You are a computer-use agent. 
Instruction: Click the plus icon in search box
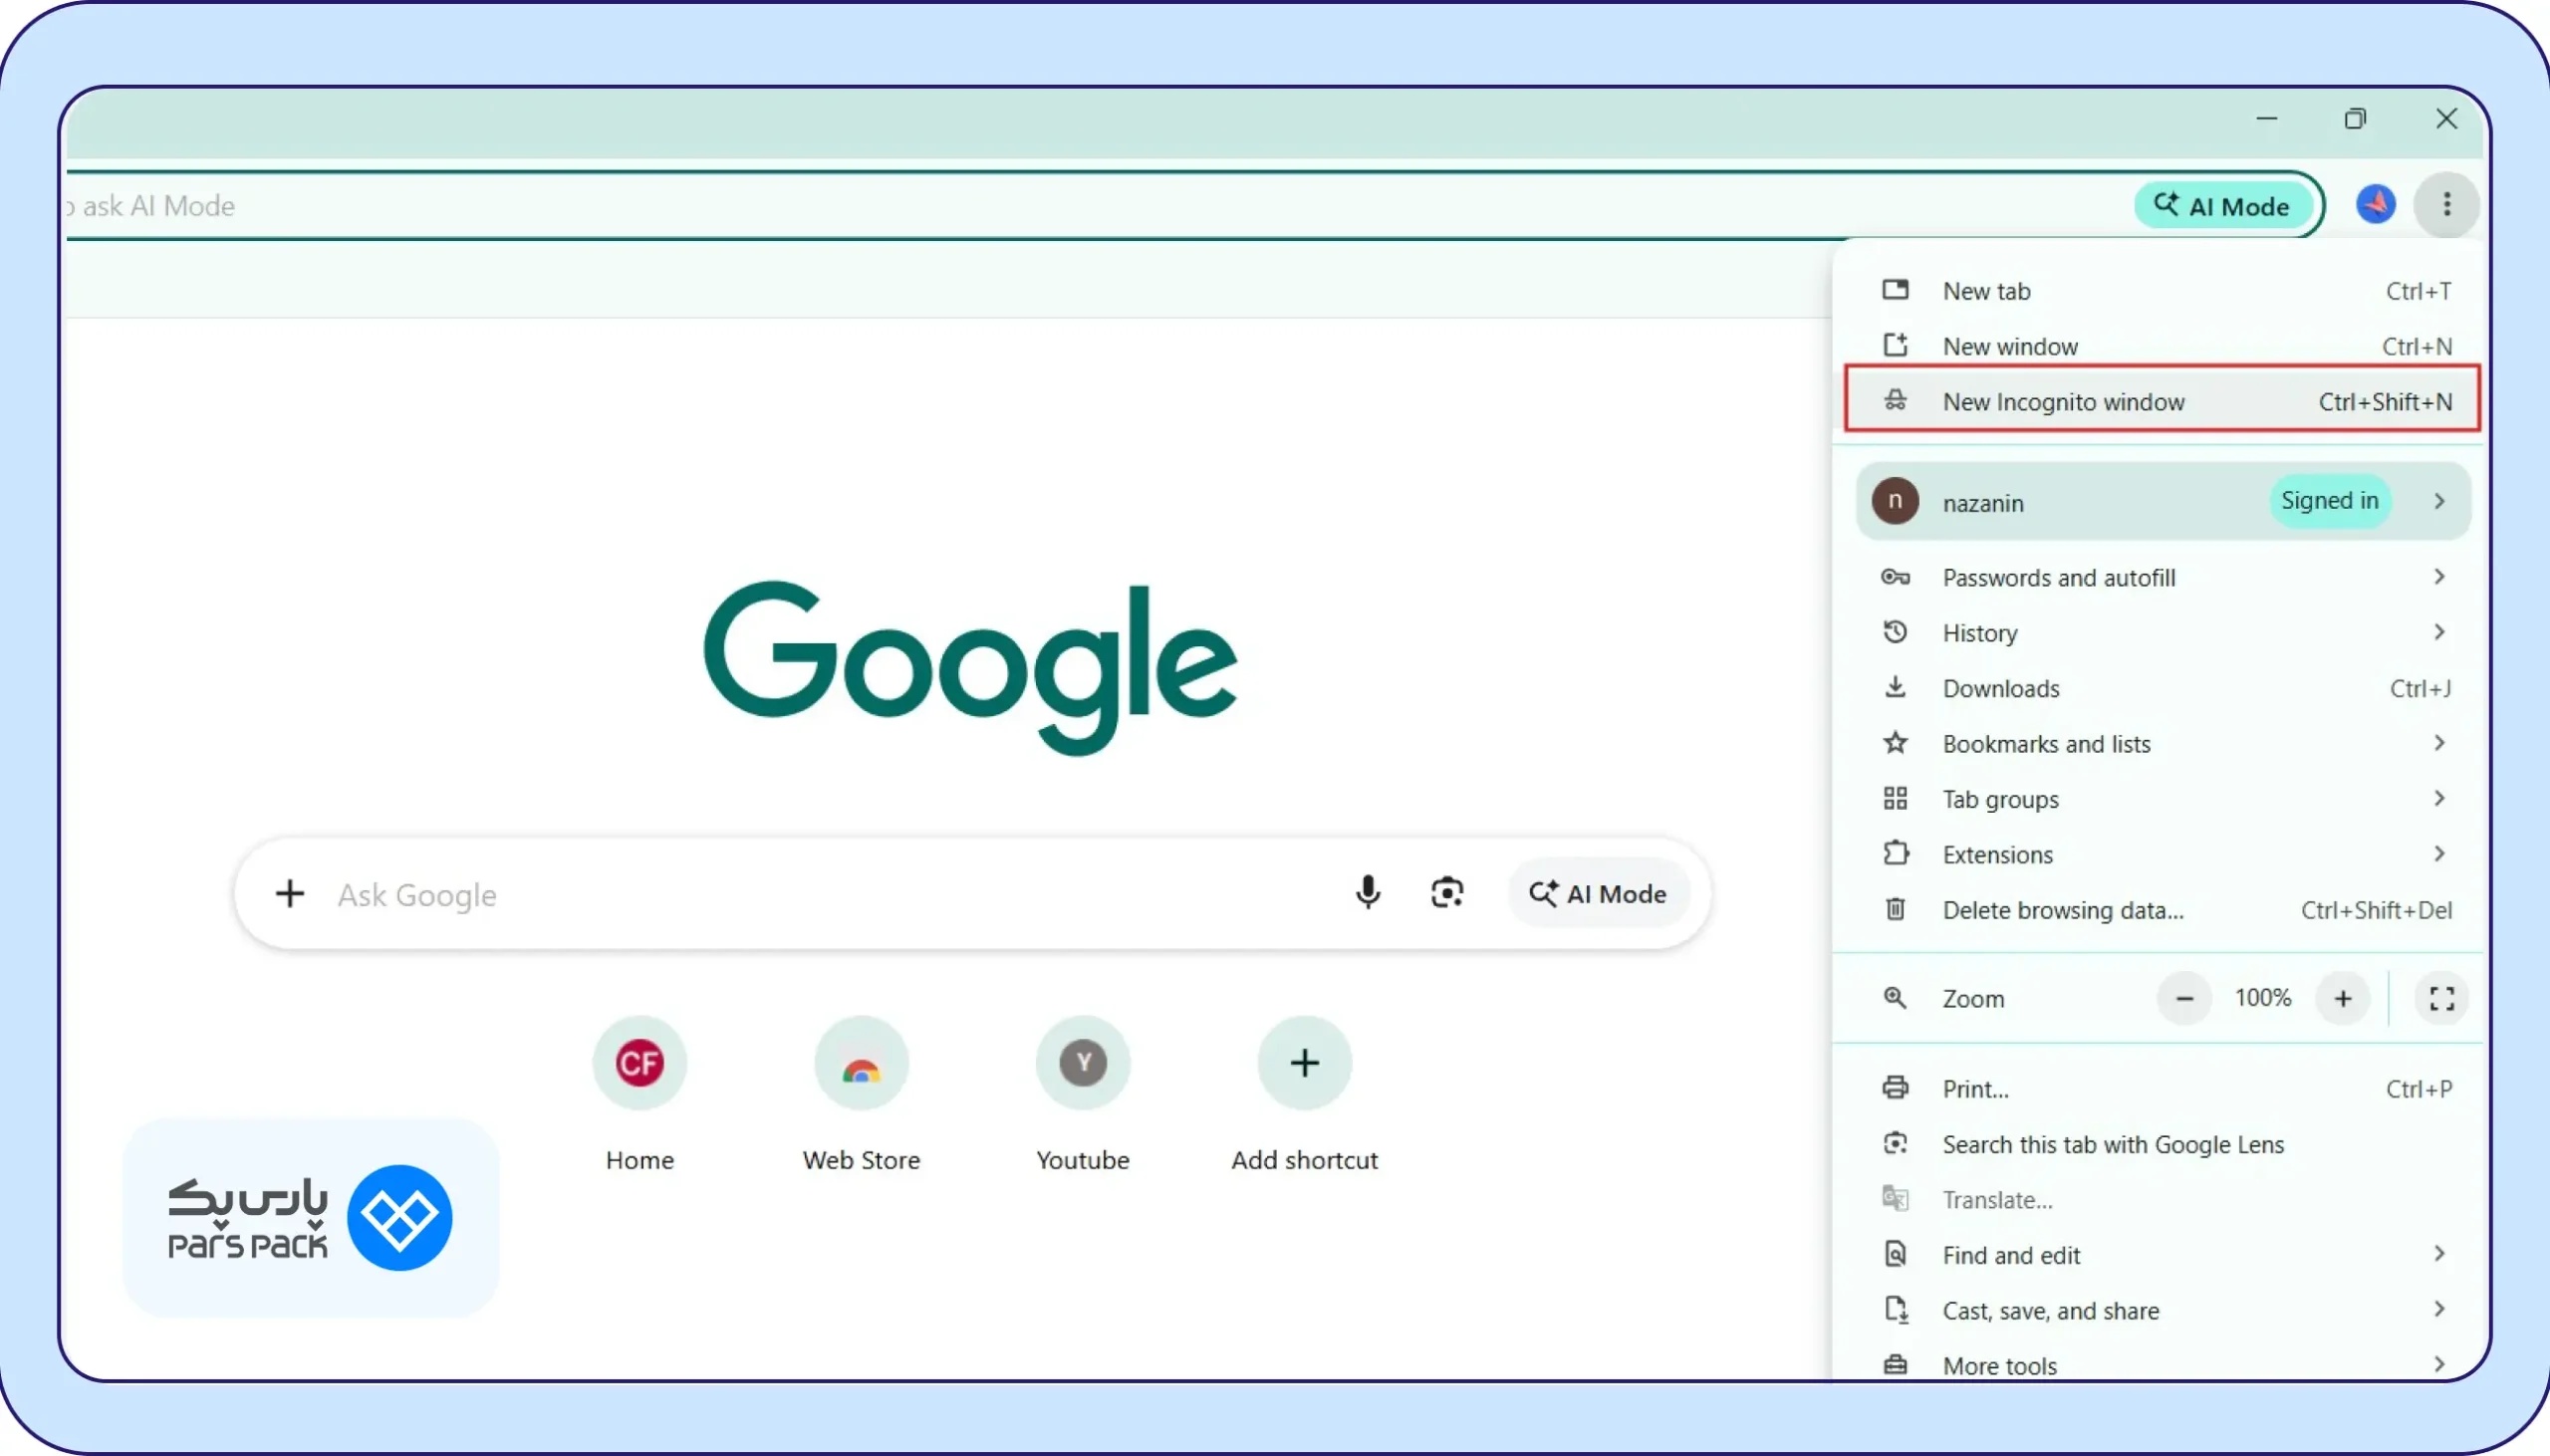(x=290, y=893)
